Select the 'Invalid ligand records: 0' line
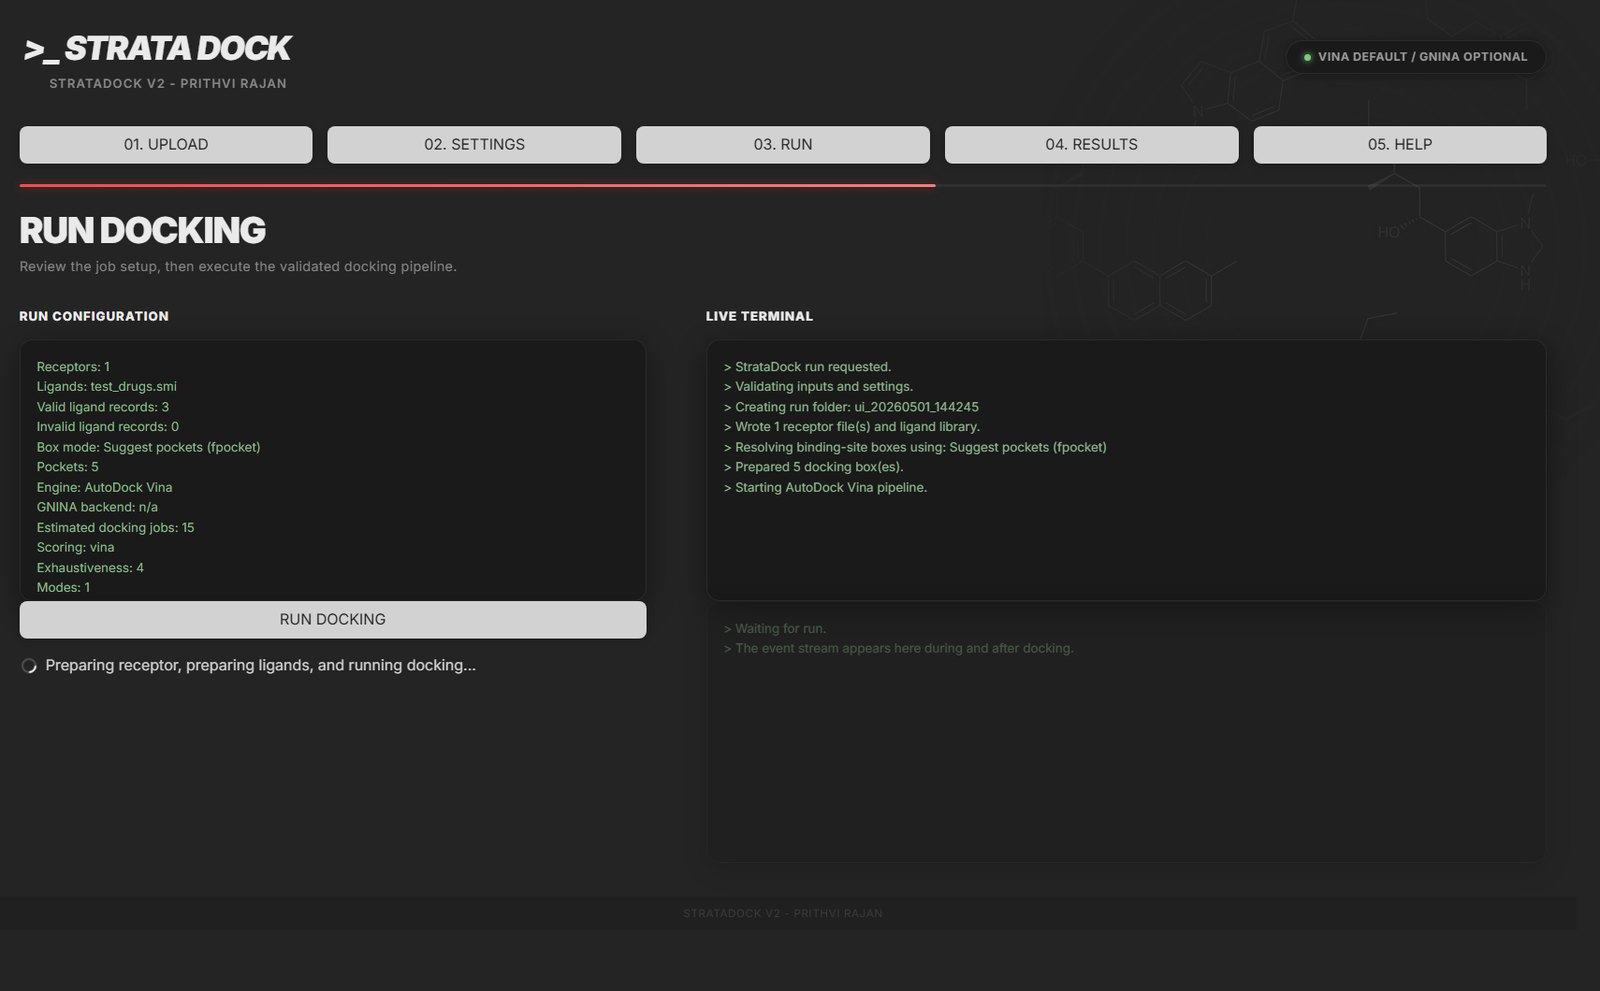This screenshot has height=991, width=1600. click(108, 427)
